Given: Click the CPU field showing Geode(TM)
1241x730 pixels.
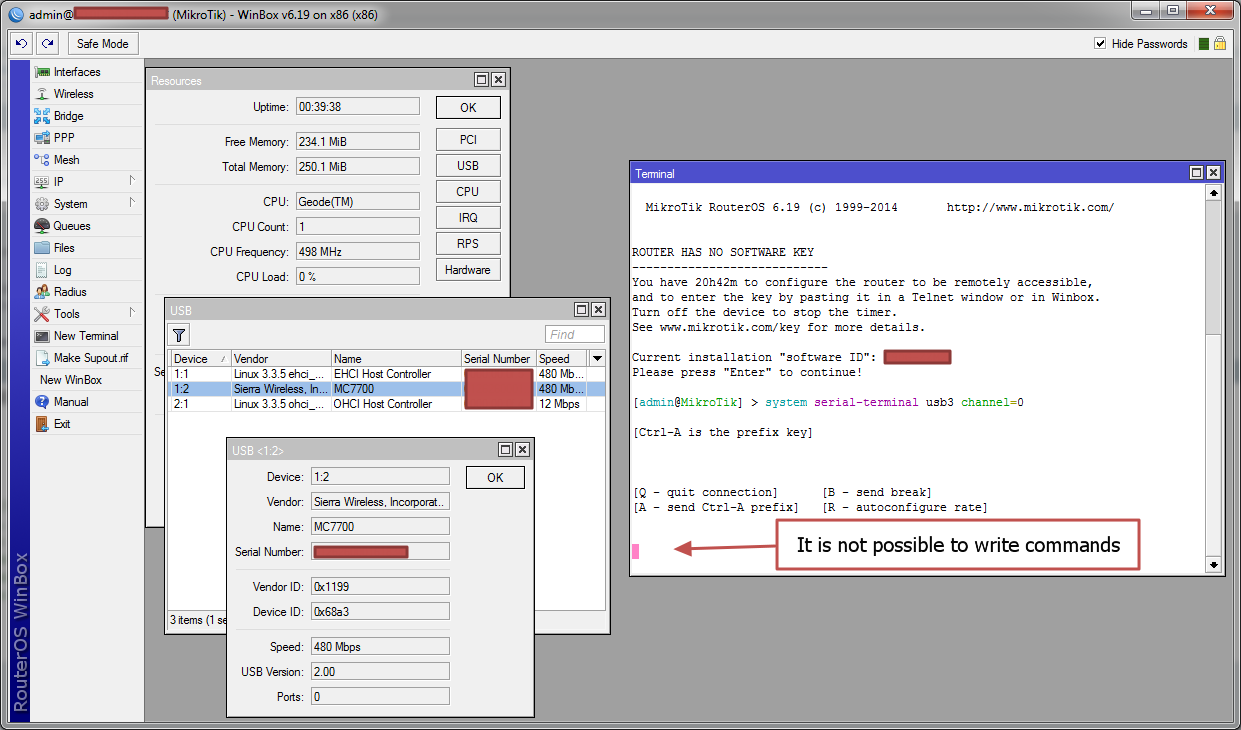Looking at the screenshot, I should [357, 202].
